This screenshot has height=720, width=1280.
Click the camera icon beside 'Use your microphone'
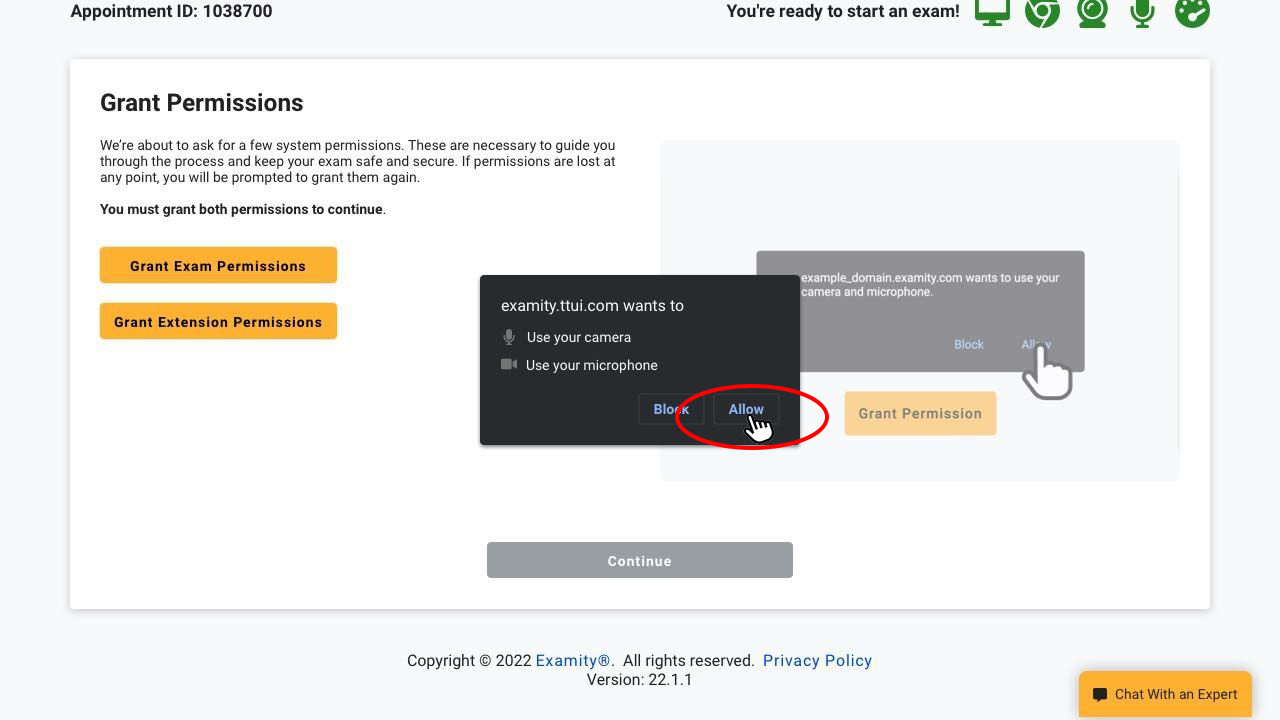[x=509, y=365]
